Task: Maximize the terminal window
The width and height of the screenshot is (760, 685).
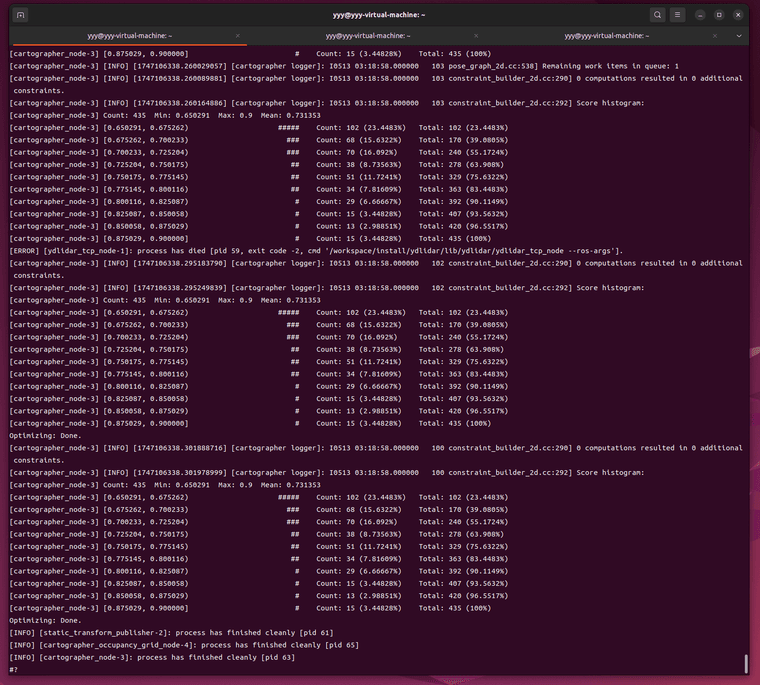Action: (719, 15)
